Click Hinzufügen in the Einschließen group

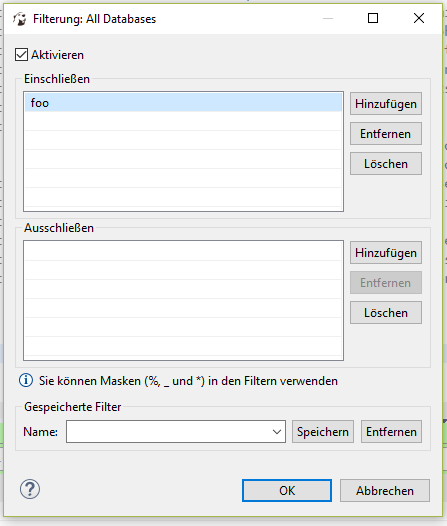pos(386,104)
